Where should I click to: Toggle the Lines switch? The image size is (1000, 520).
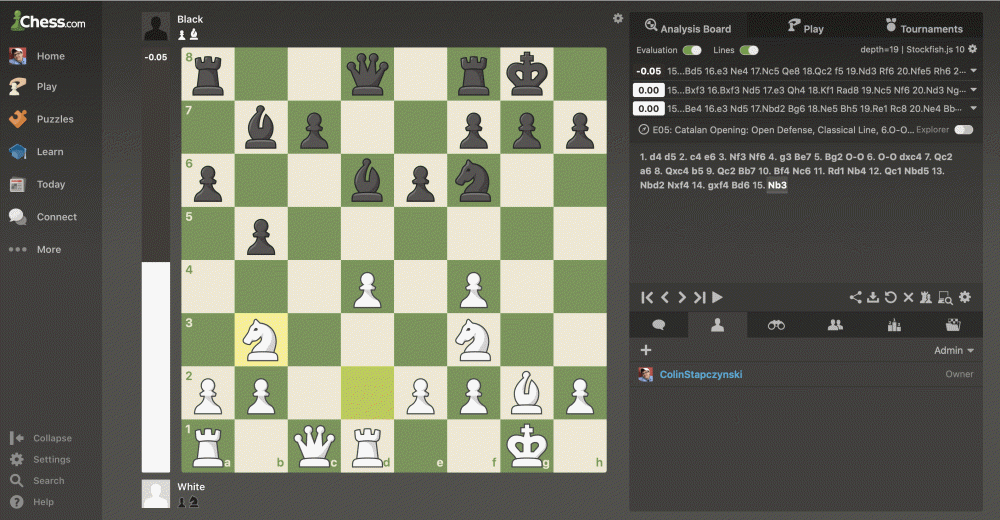[748, 50]
